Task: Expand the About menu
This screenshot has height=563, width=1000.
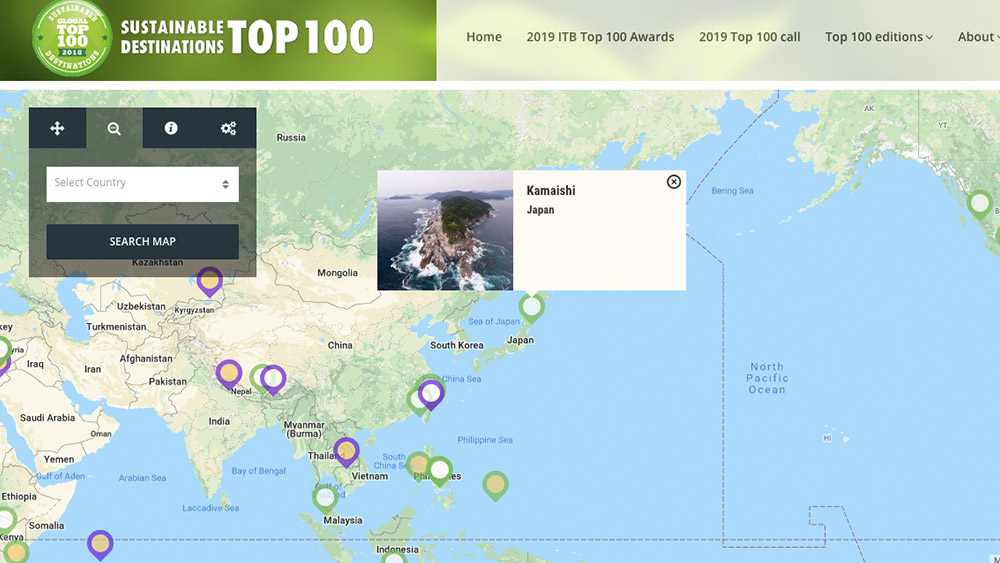Action: (977, 37)
